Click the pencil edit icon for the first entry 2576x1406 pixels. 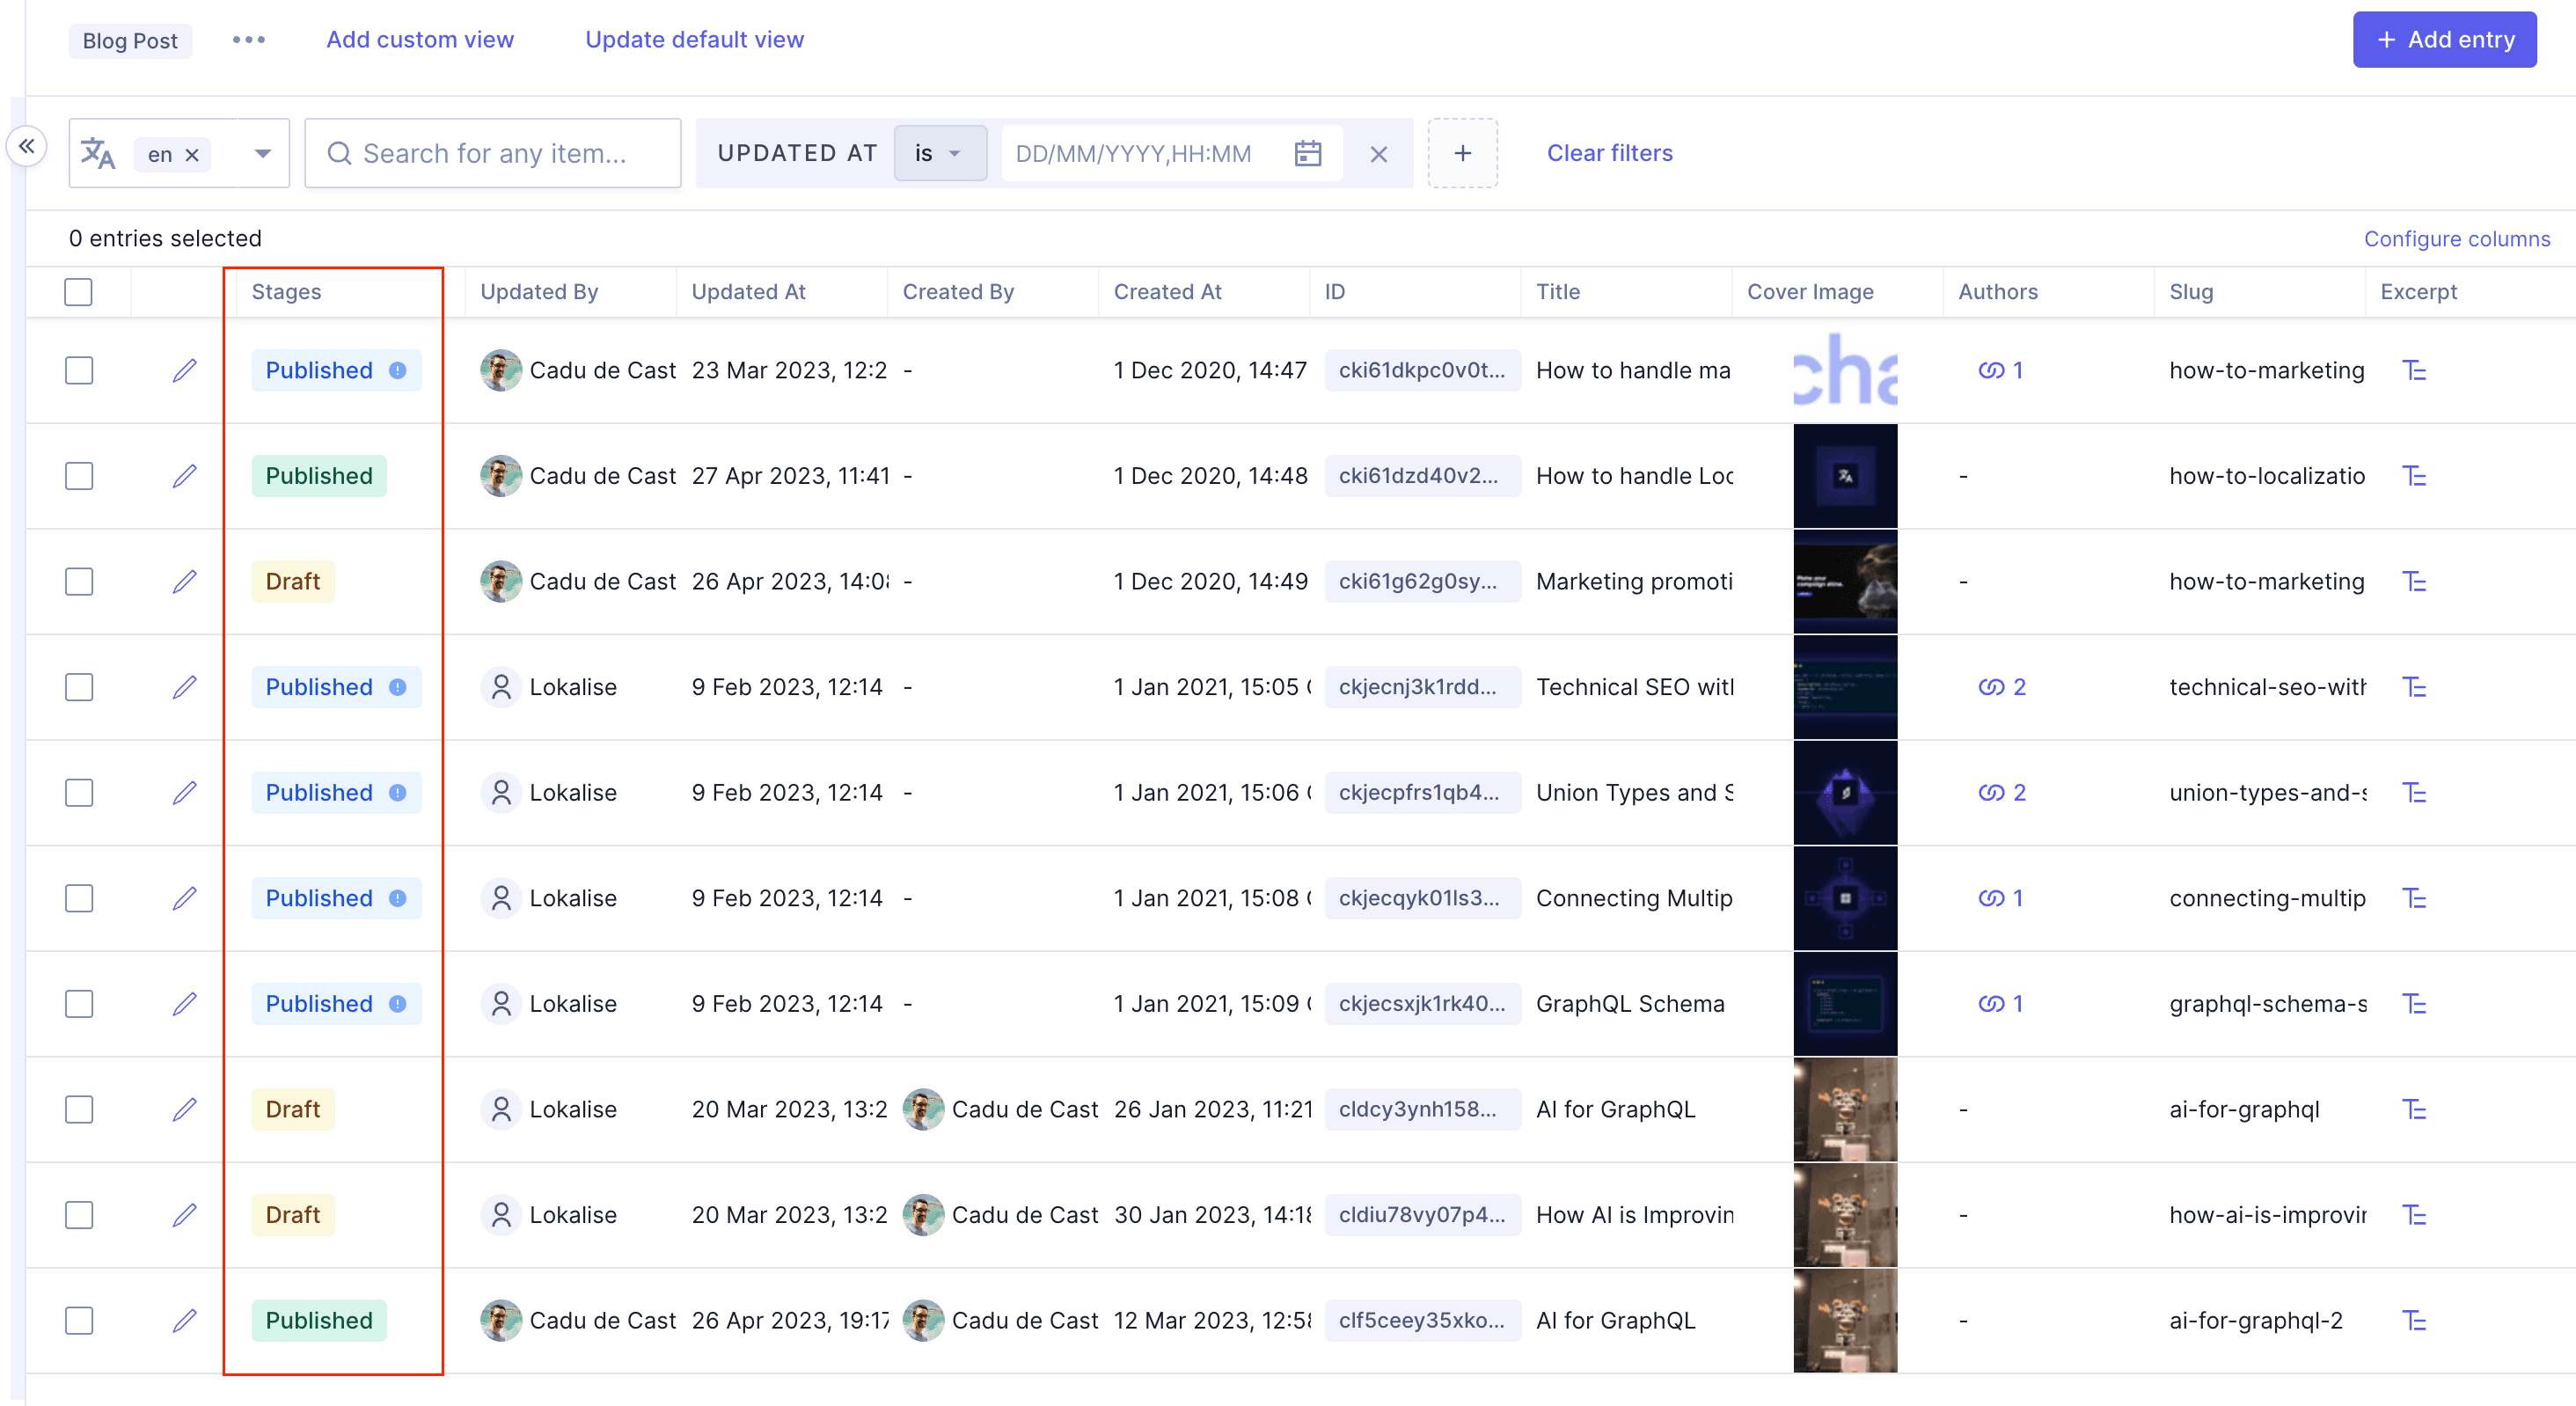[x=184, y=370]
